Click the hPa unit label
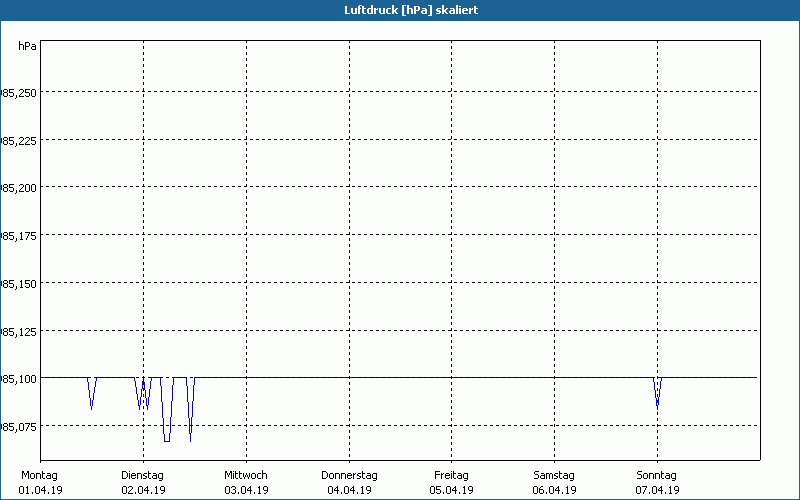Viewport: 800px width, 500px height. click(27, 46)
